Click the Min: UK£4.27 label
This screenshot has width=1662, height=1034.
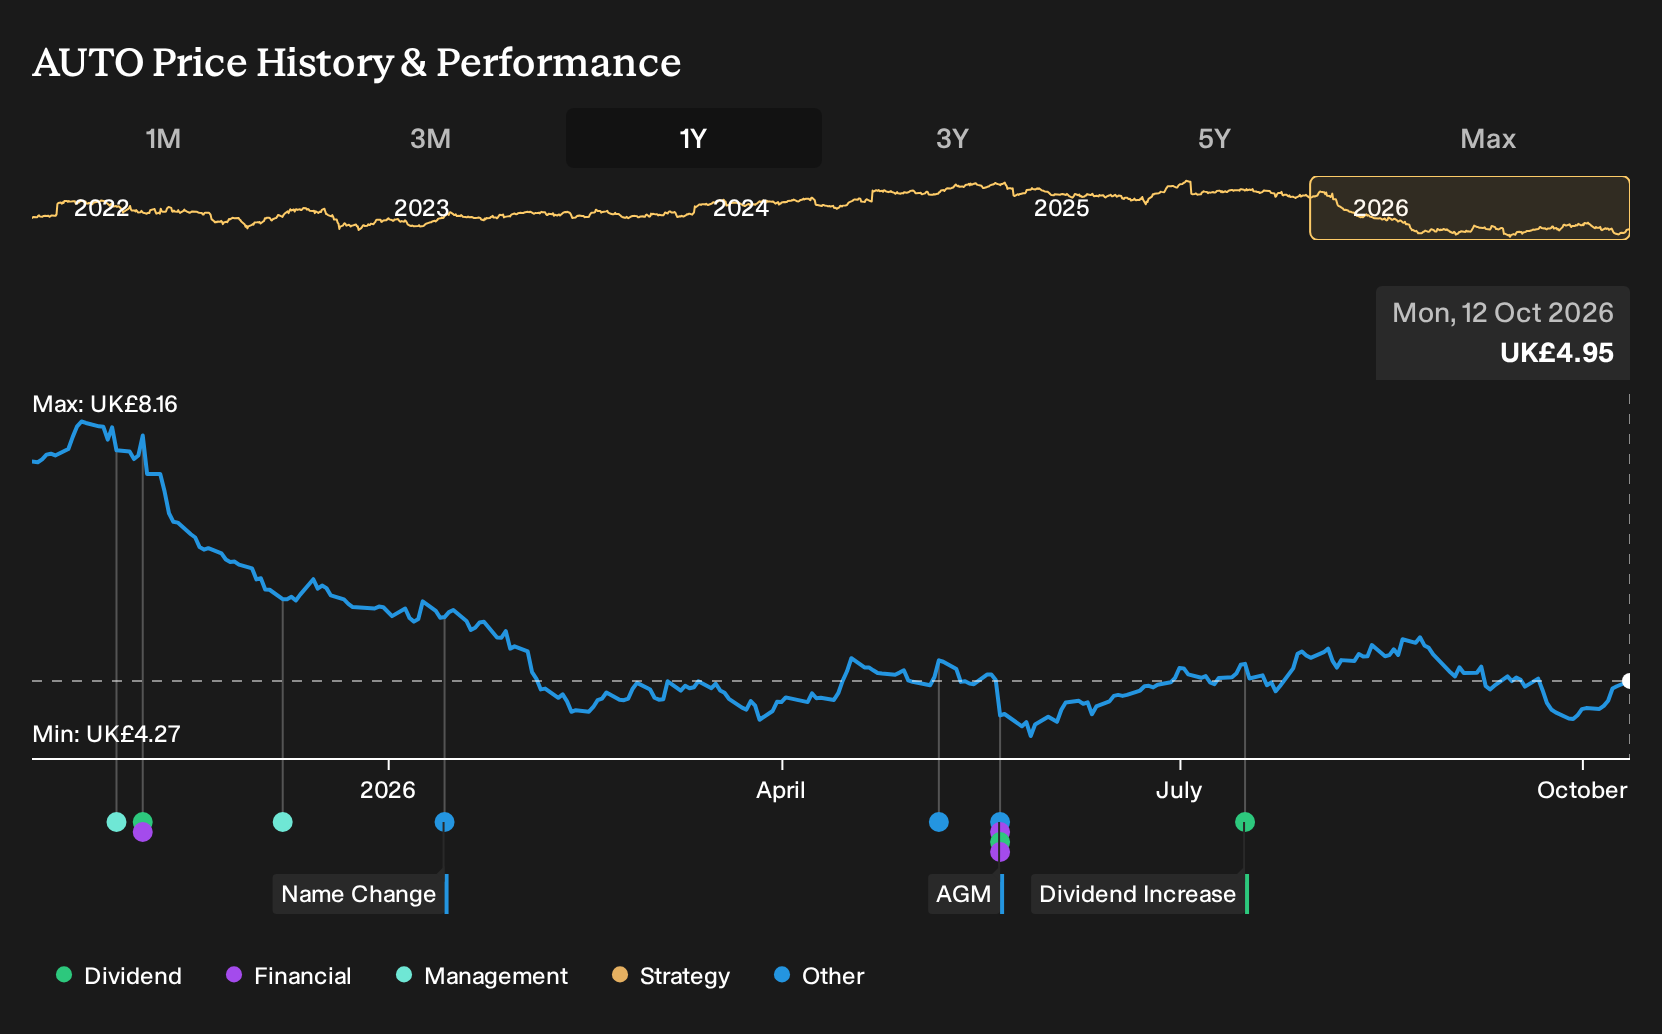[x=106, y=734]
